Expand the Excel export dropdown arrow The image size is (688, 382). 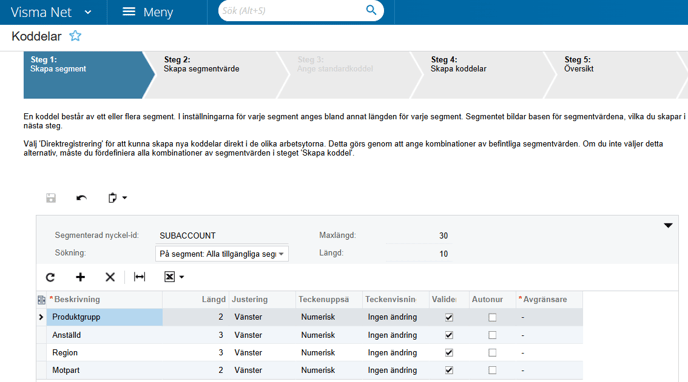(x=182, y=277)
